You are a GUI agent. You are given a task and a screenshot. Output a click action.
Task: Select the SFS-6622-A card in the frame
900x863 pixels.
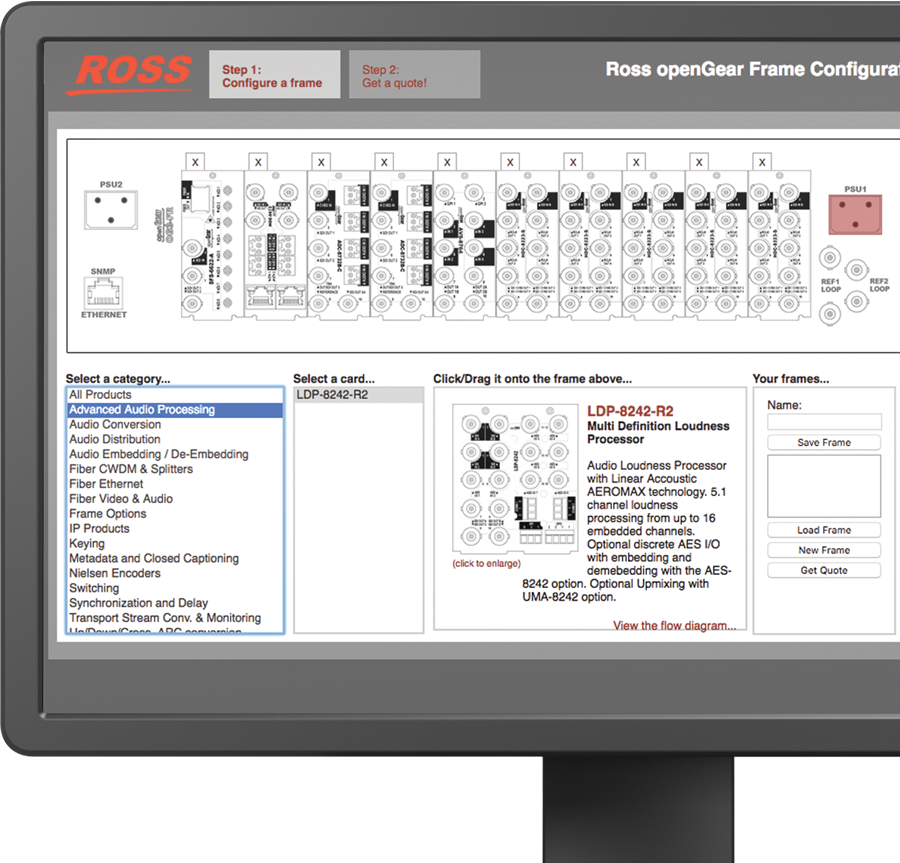coord(212,244)
